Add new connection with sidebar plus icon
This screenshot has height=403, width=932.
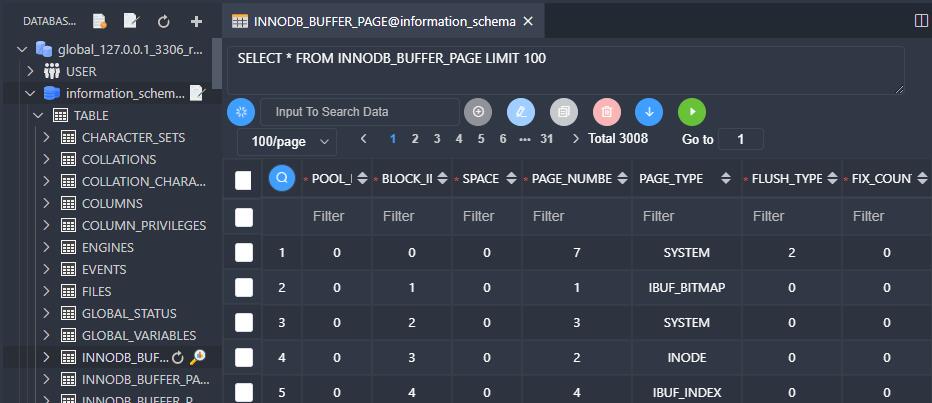(196, 21)
